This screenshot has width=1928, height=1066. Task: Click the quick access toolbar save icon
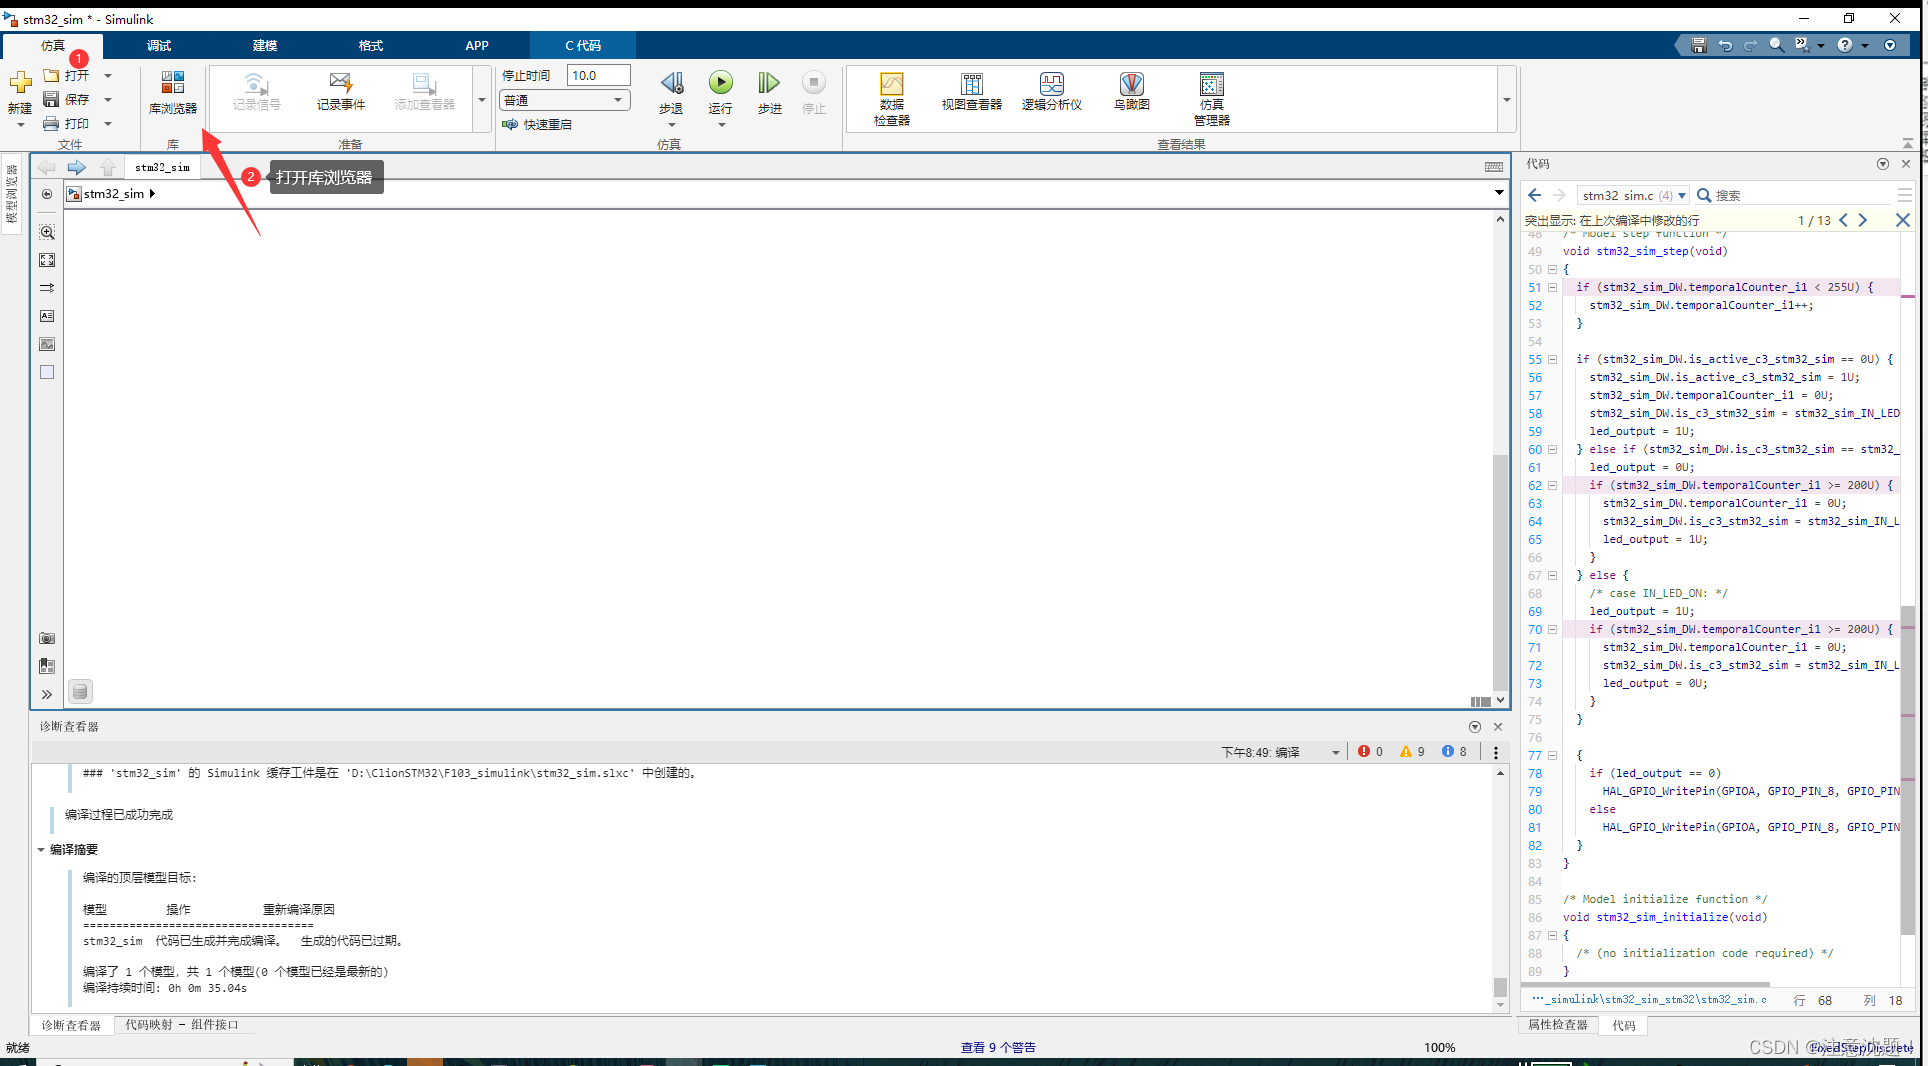coord(1698,45)
